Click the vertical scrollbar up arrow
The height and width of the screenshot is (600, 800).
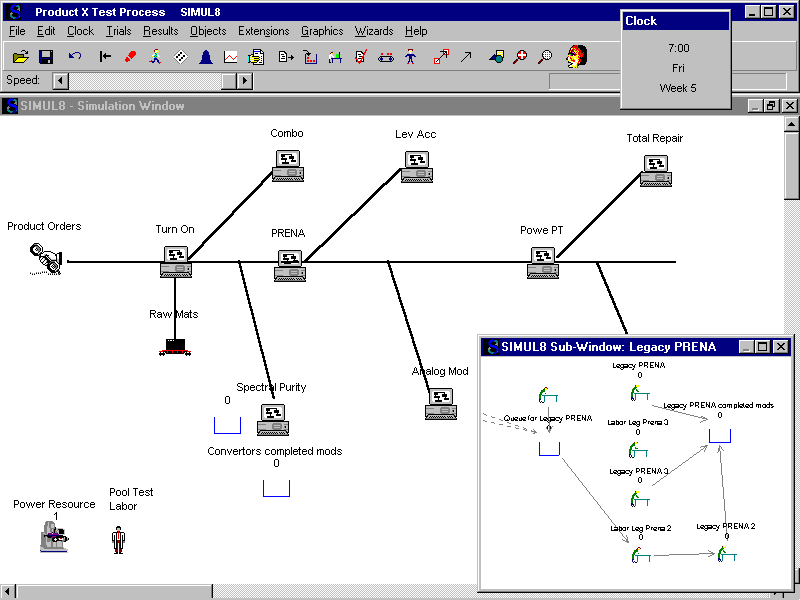click(791, 123)
